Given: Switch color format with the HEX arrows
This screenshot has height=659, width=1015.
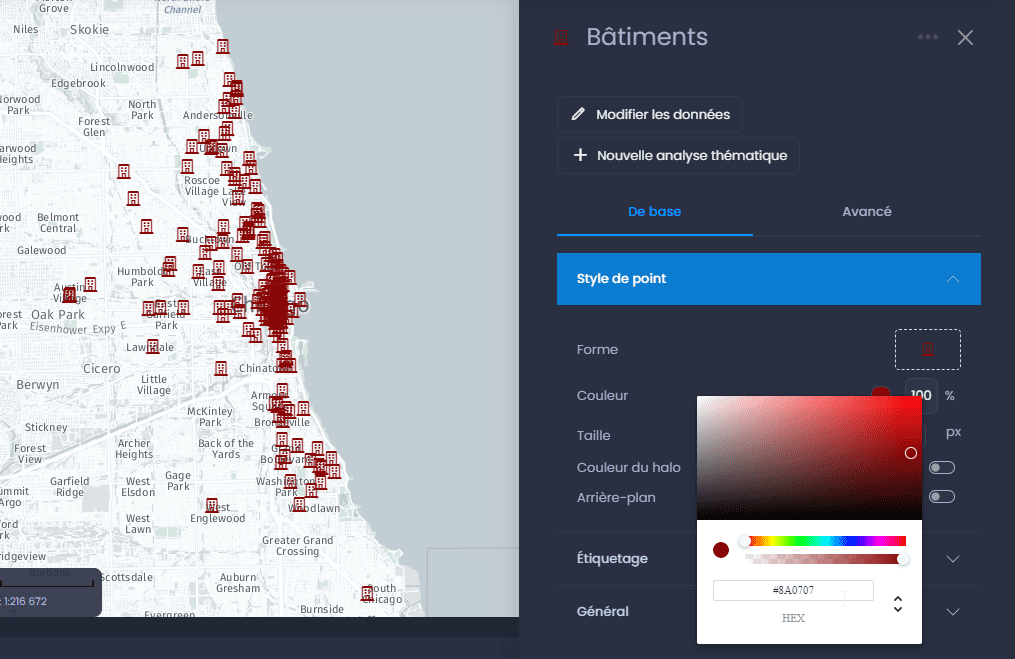Looking at the screenshot, I should click(898, 604).
